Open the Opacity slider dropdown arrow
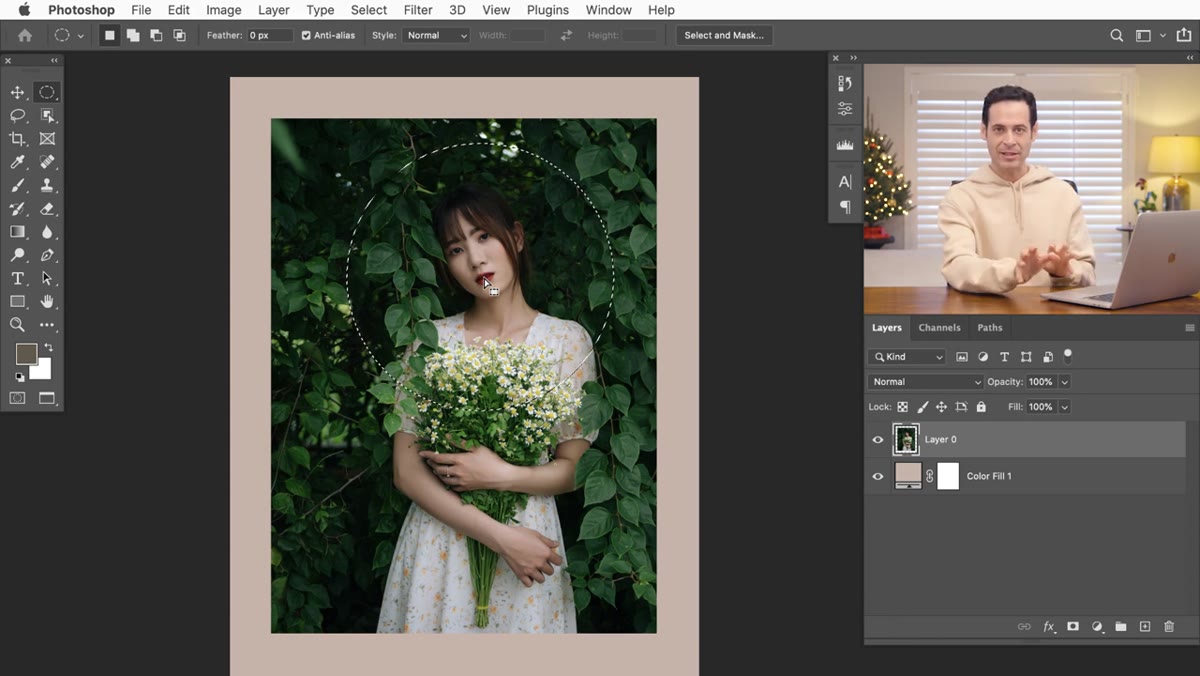Screen dimensions: 1200x676 1064,382
